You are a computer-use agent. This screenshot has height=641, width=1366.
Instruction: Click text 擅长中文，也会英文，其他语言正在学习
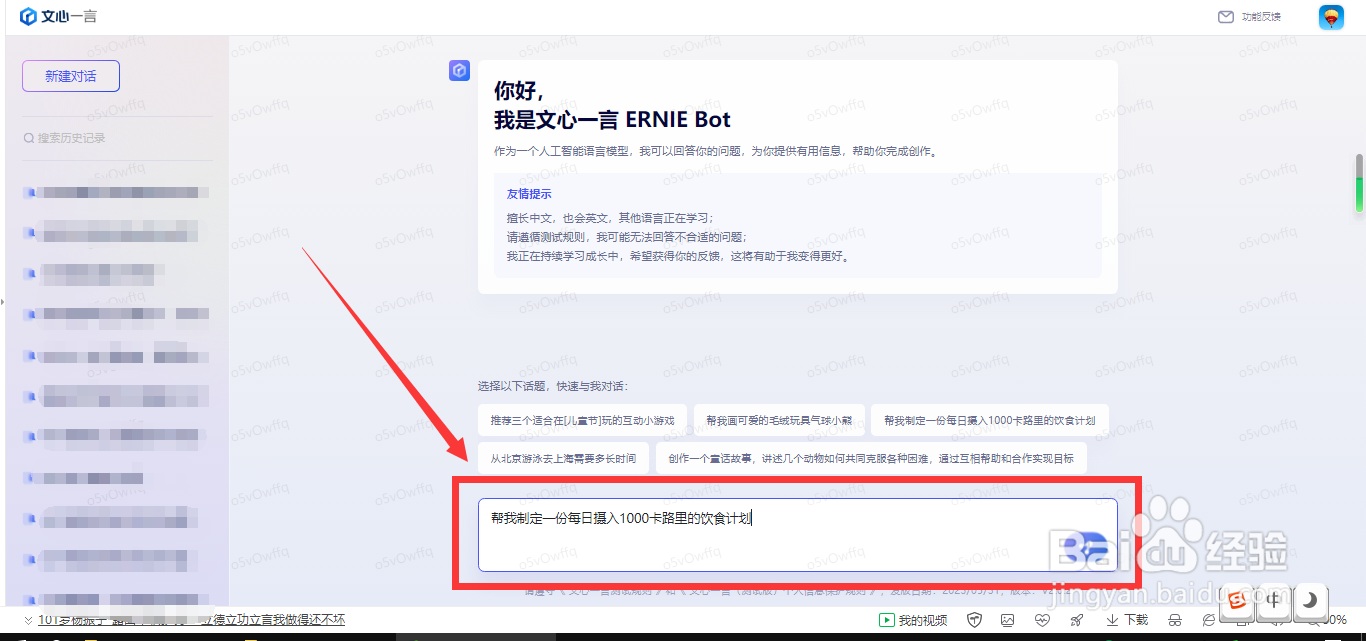point(610,218)
